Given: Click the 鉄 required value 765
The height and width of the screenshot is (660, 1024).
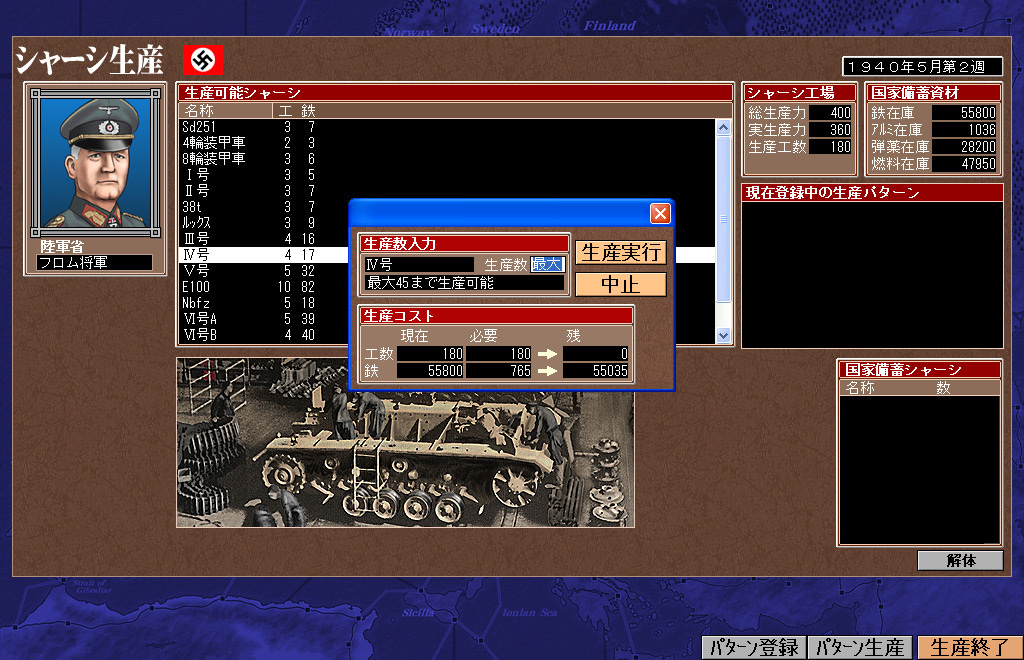Looking at the screenshot, I should click(498, 371).
